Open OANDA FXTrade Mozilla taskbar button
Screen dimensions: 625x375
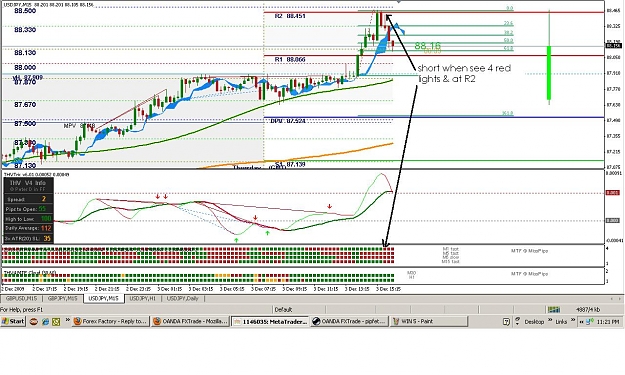pyautogui.click(x=190, y=321)
